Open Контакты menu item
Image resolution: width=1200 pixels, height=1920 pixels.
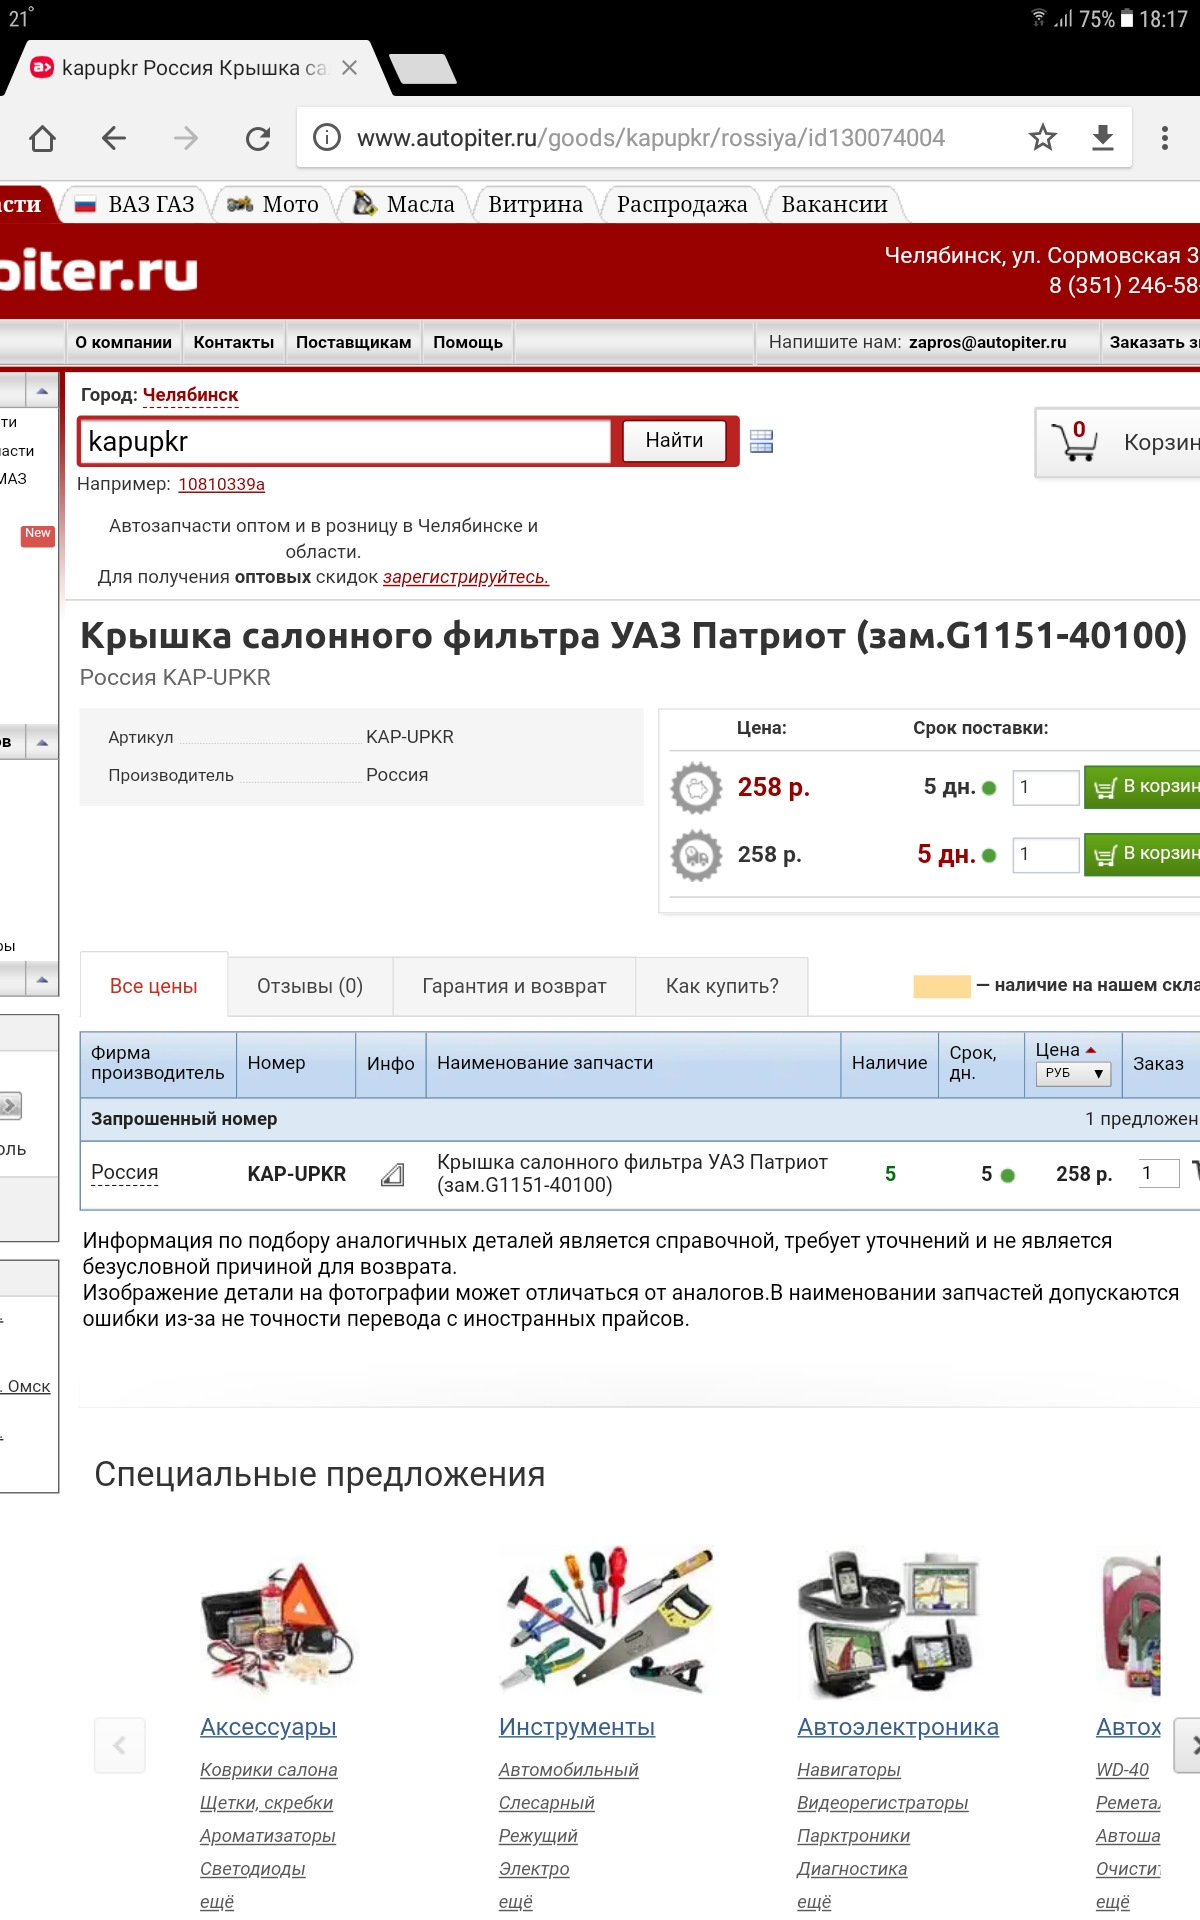click(x=234, y=342)
